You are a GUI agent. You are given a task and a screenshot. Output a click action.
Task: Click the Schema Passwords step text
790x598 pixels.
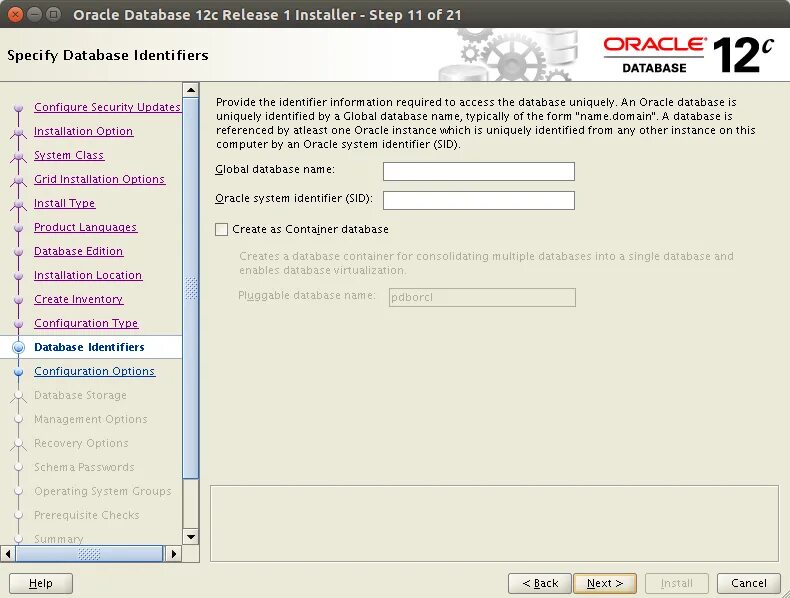[84, 467]
